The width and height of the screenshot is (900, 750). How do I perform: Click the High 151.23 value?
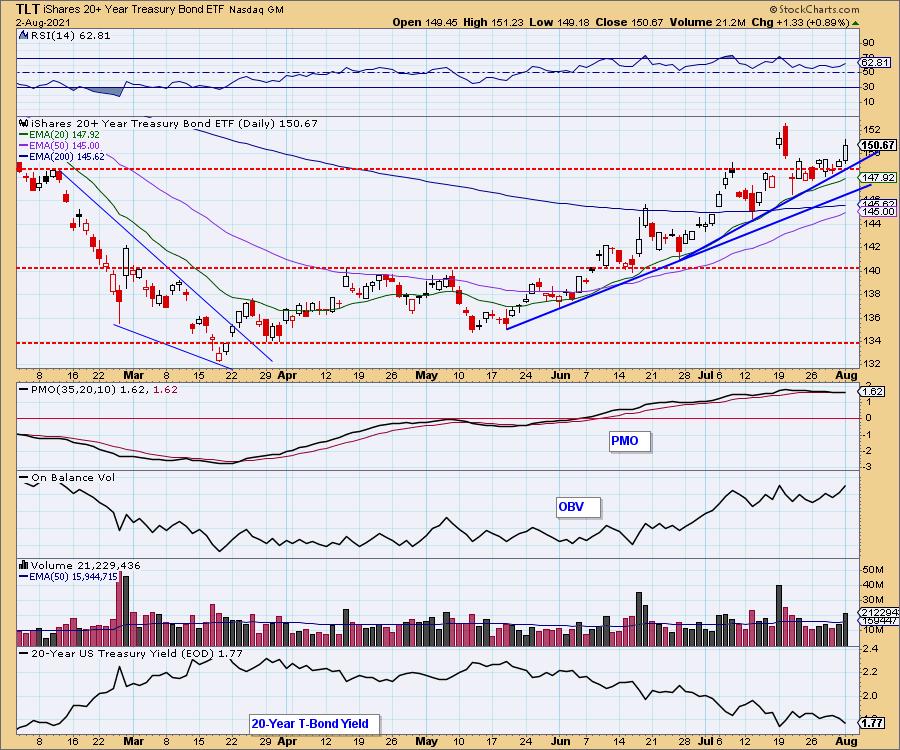pos(492,22)
